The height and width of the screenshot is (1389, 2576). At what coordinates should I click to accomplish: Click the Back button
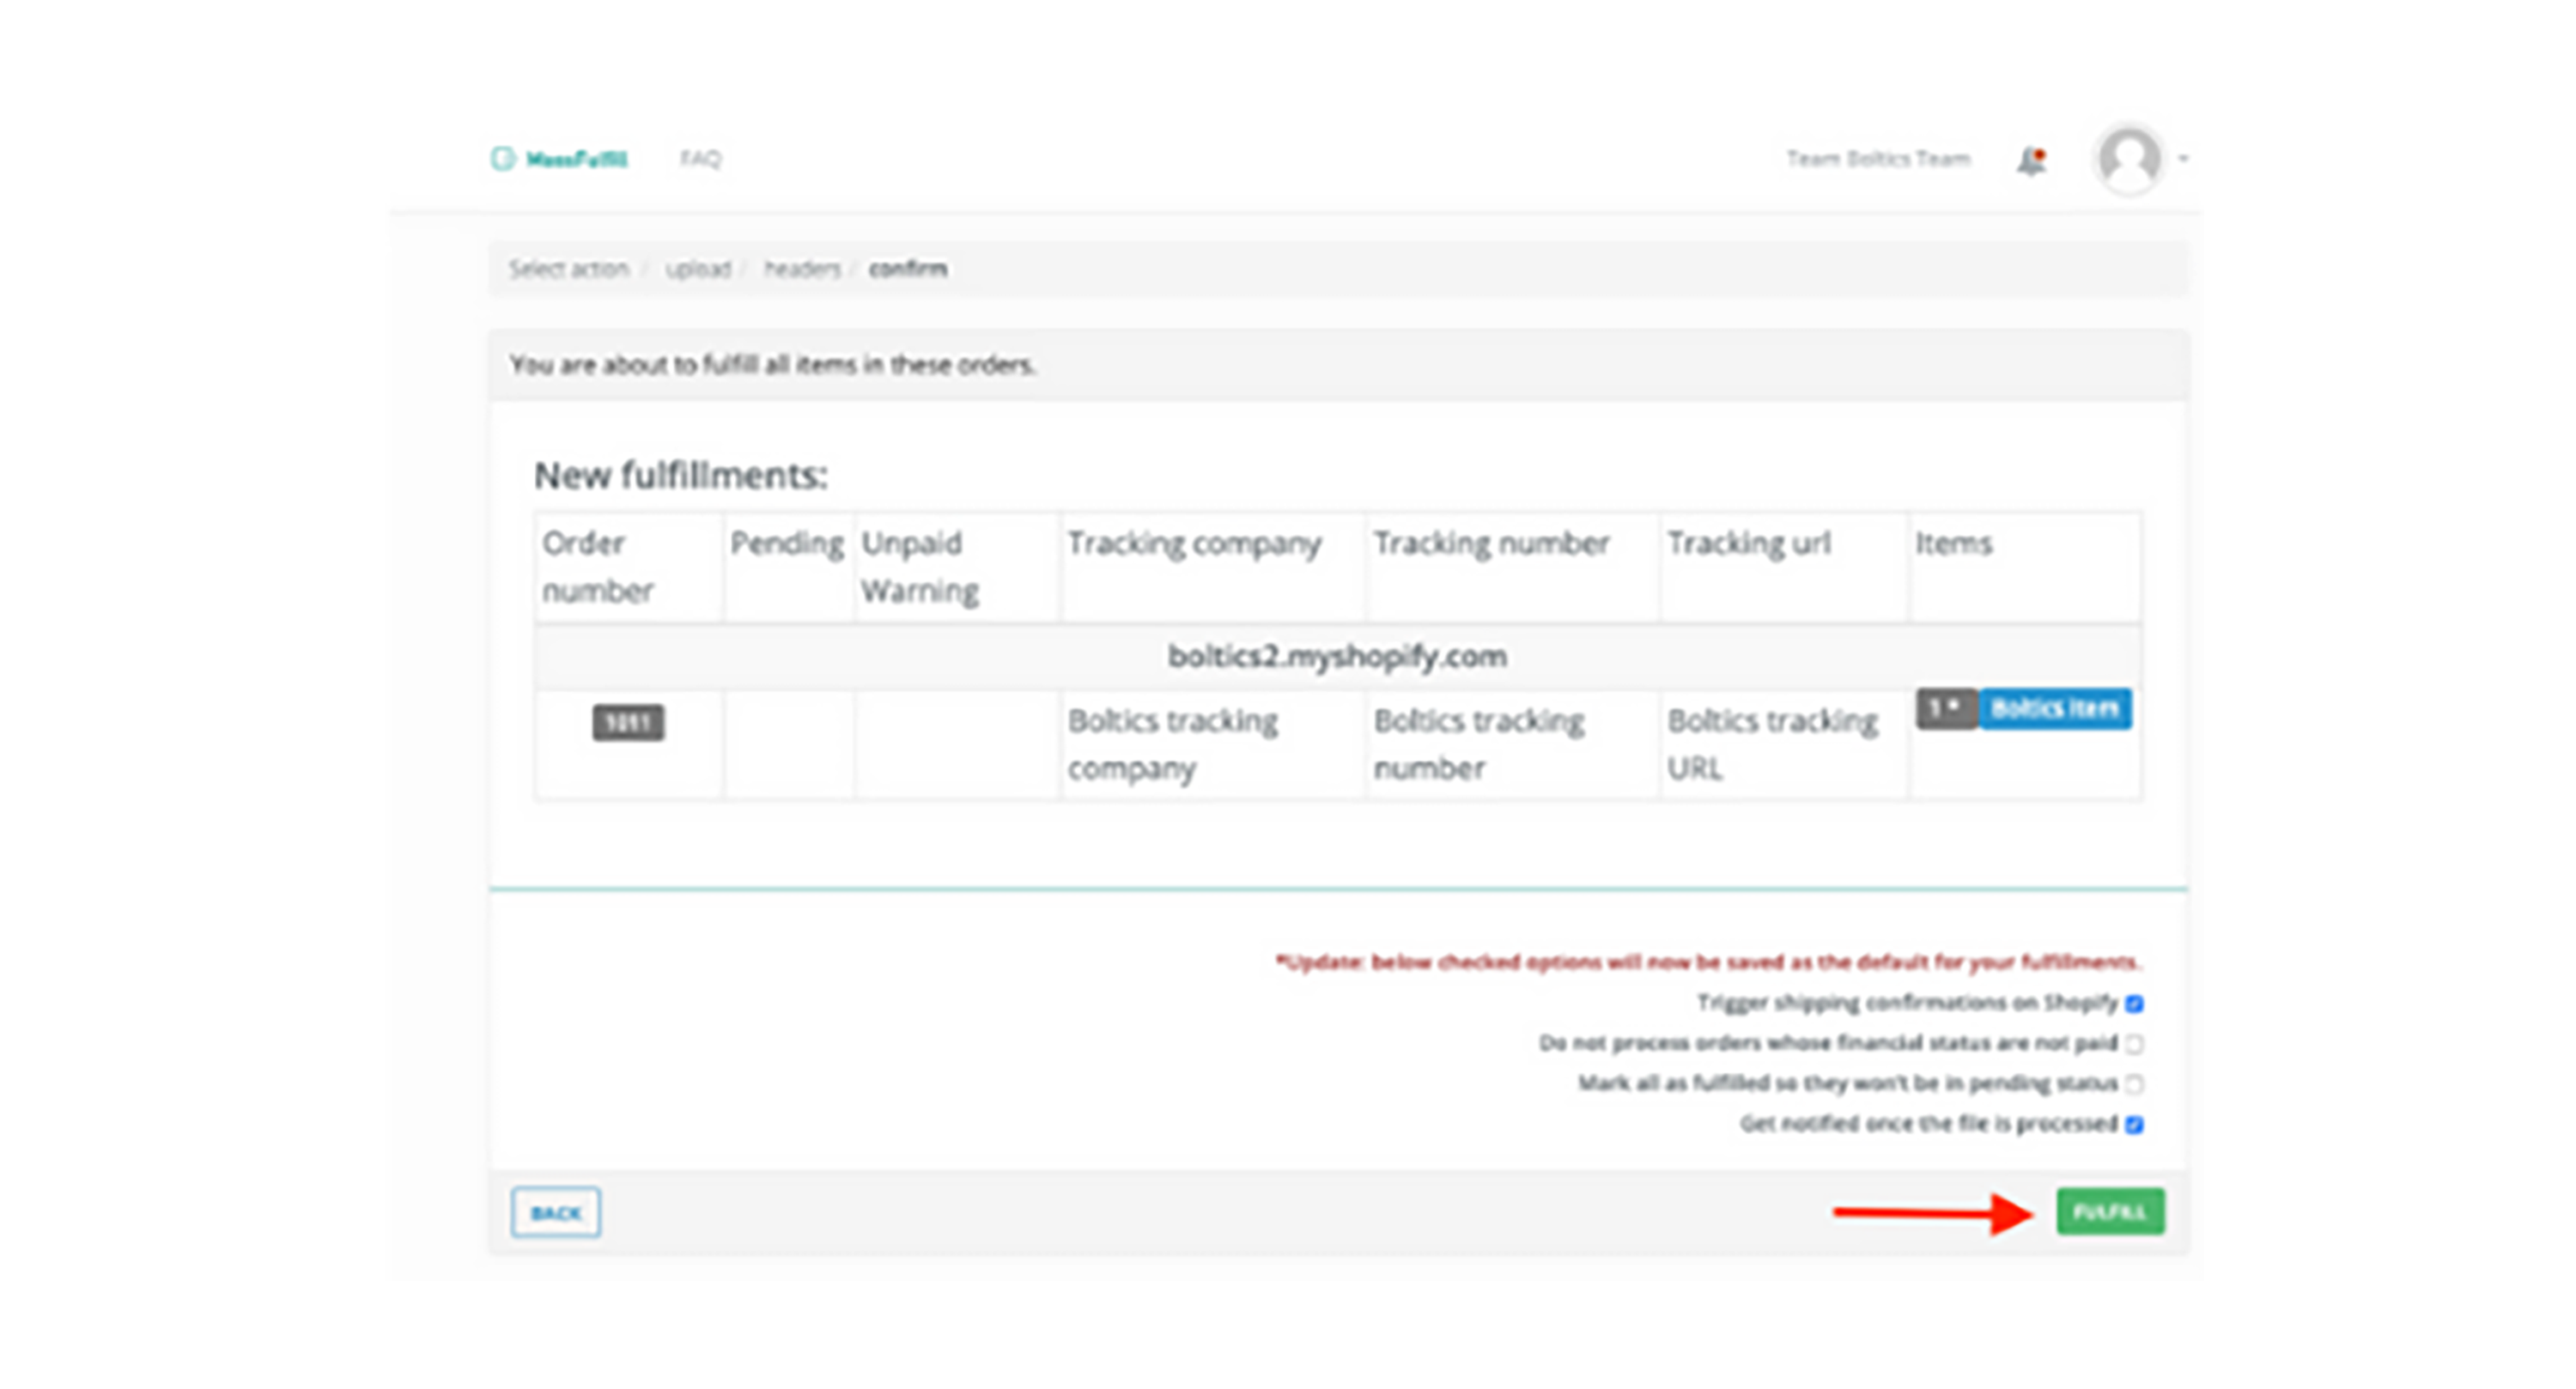(x=556, y=1213)
